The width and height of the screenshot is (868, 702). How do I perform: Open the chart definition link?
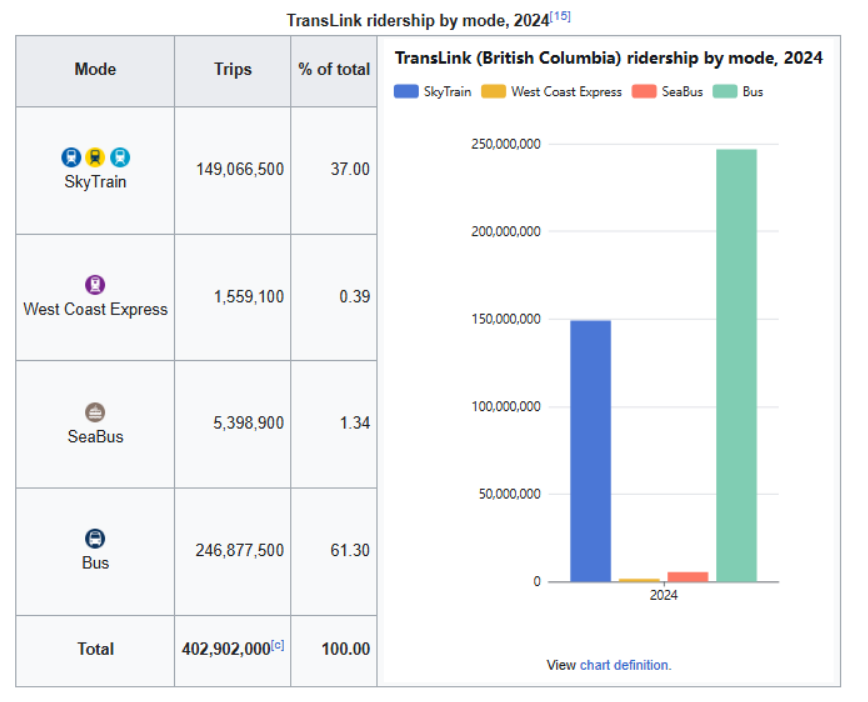625,665
